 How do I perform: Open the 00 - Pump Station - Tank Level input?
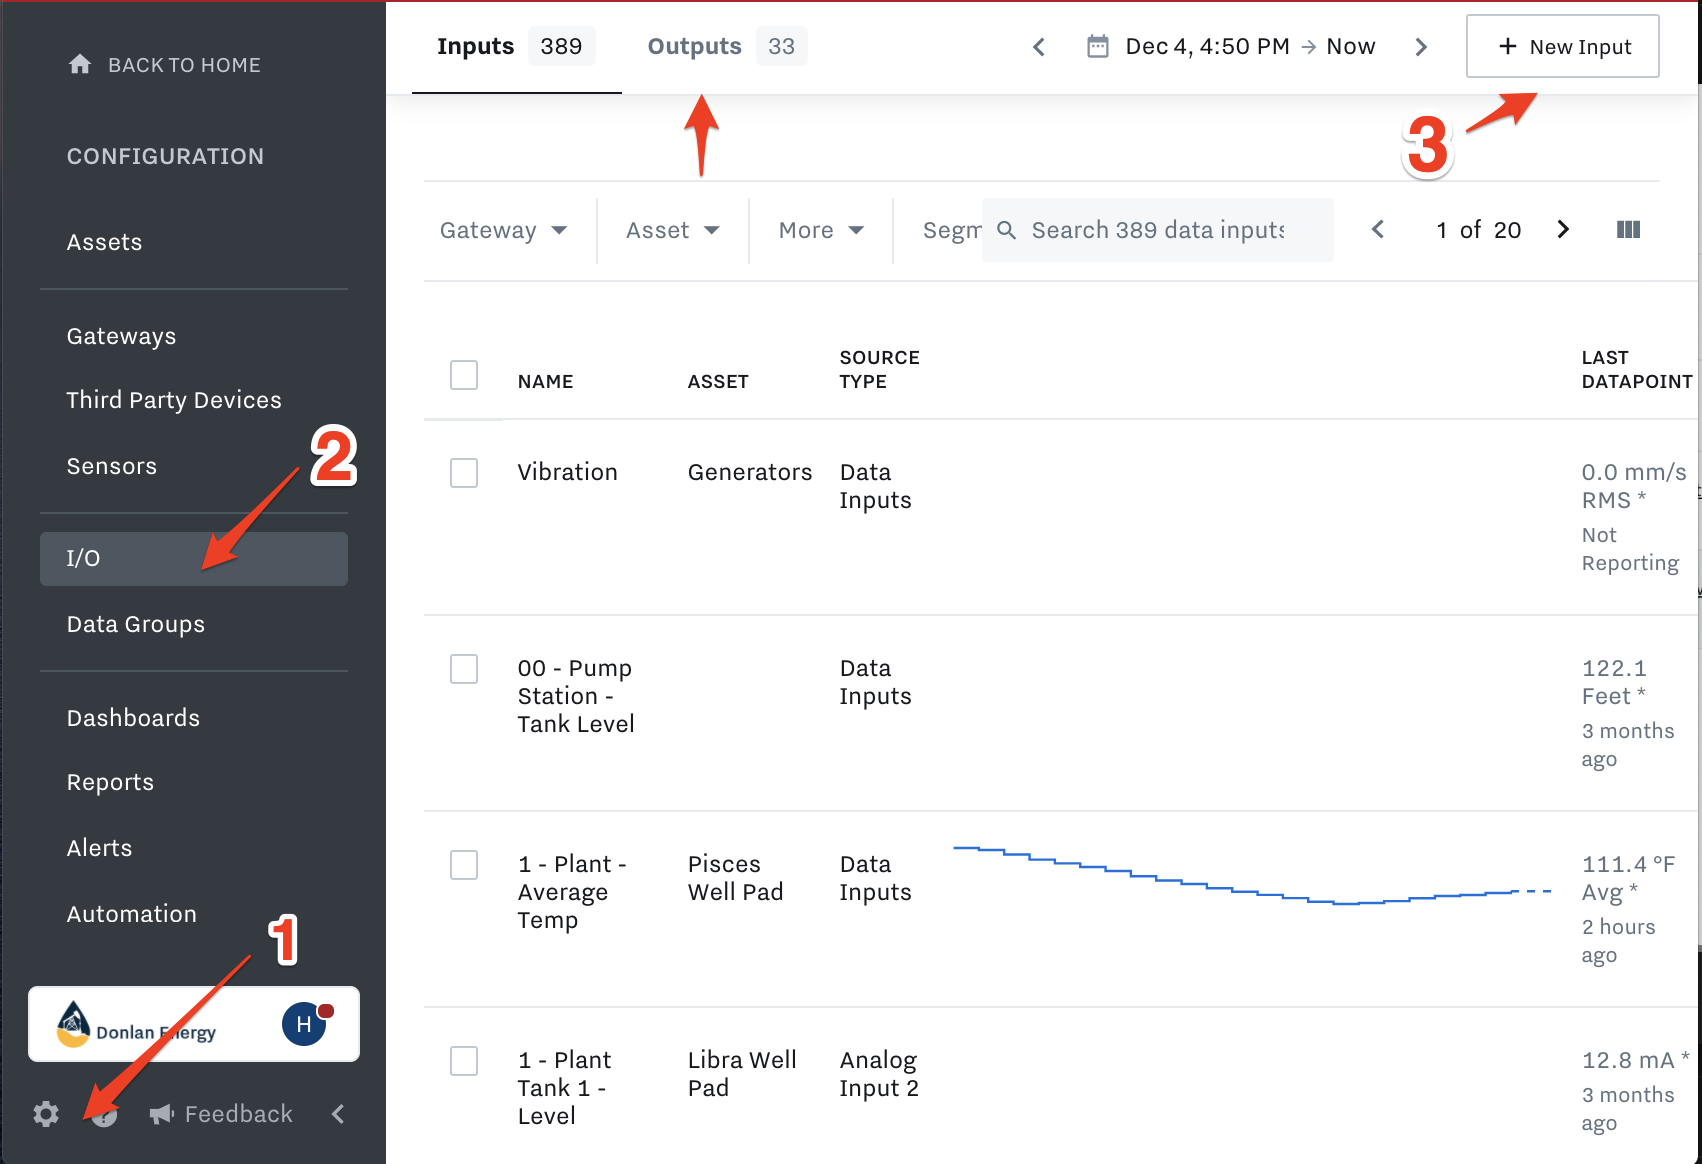576,696
